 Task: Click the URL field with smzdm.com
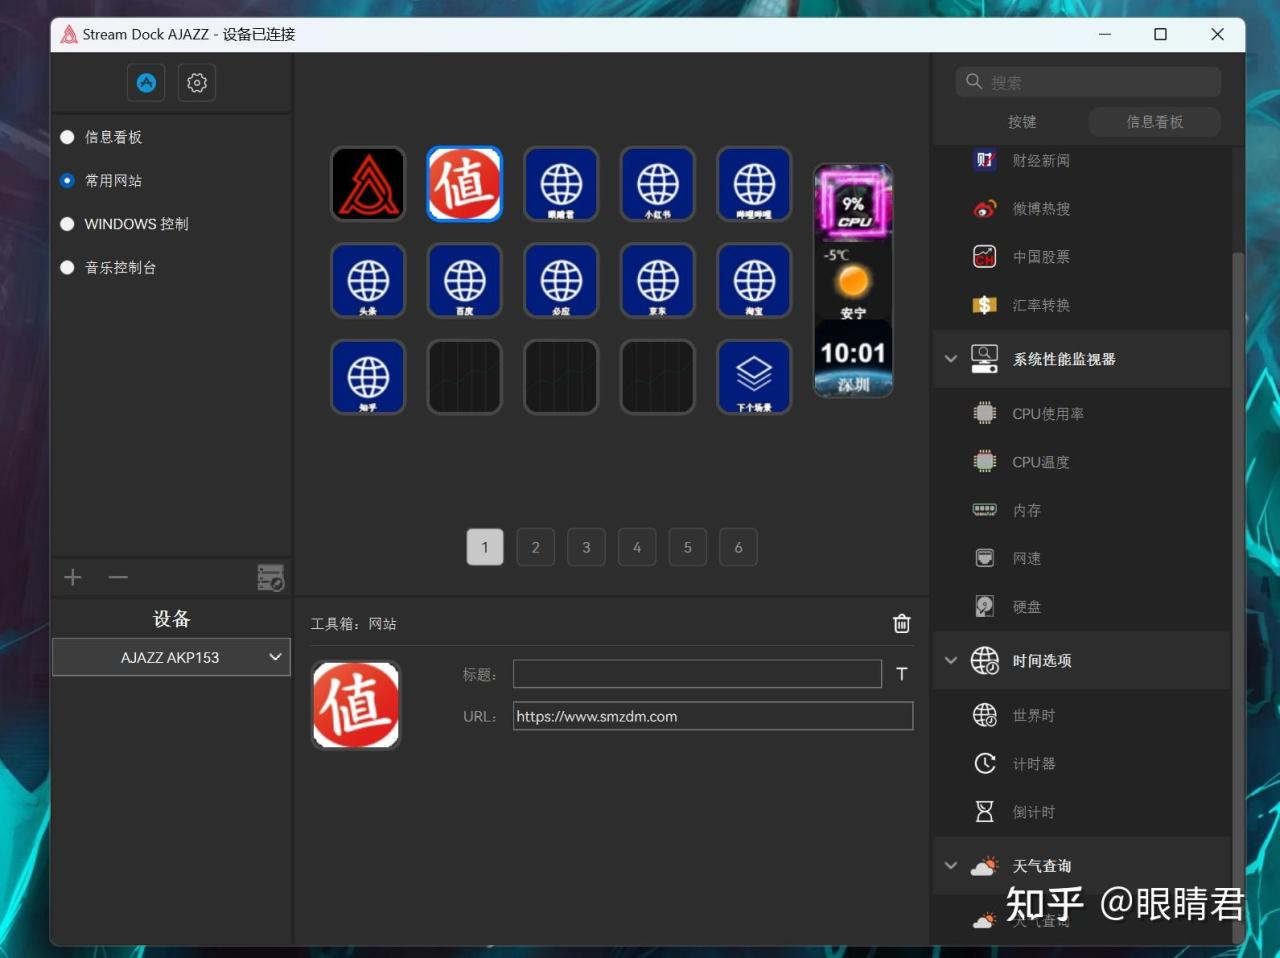(713, 716)
